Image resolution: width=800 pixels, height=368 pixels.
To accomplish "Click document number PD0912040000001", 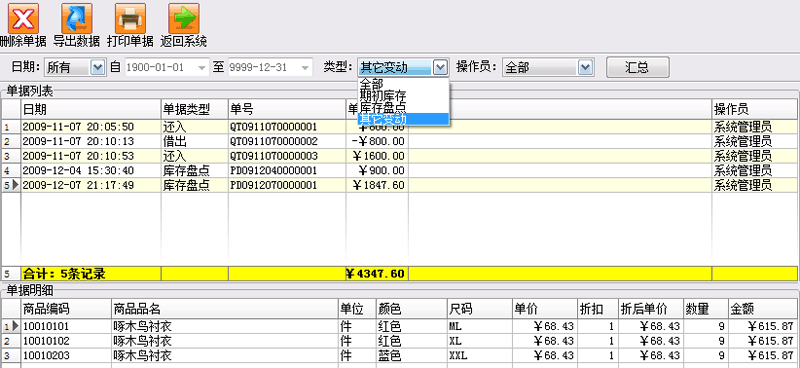I will point(274,170).
